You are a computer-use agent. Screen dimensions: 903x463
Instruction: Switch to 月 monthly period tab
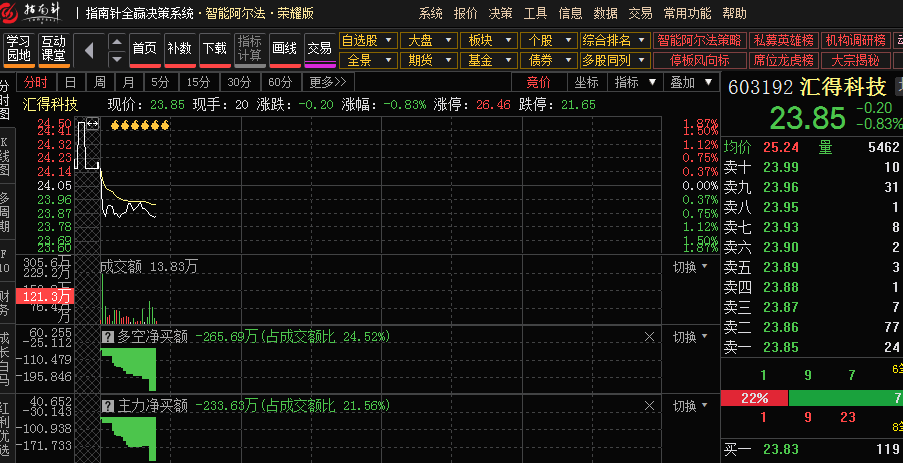coord(128,82)
